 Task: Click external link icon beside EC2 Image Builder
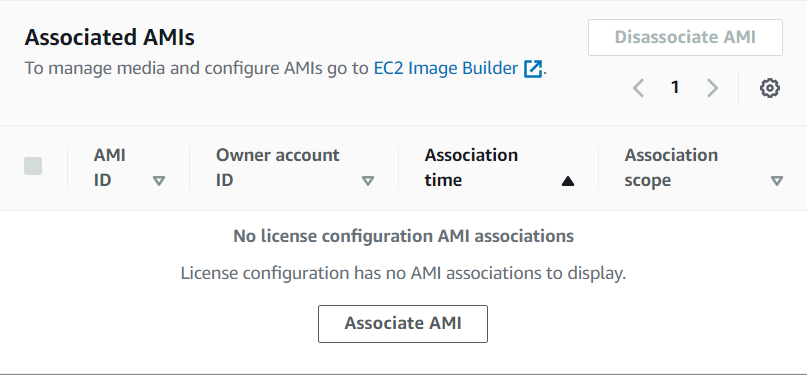click(533, 69)
